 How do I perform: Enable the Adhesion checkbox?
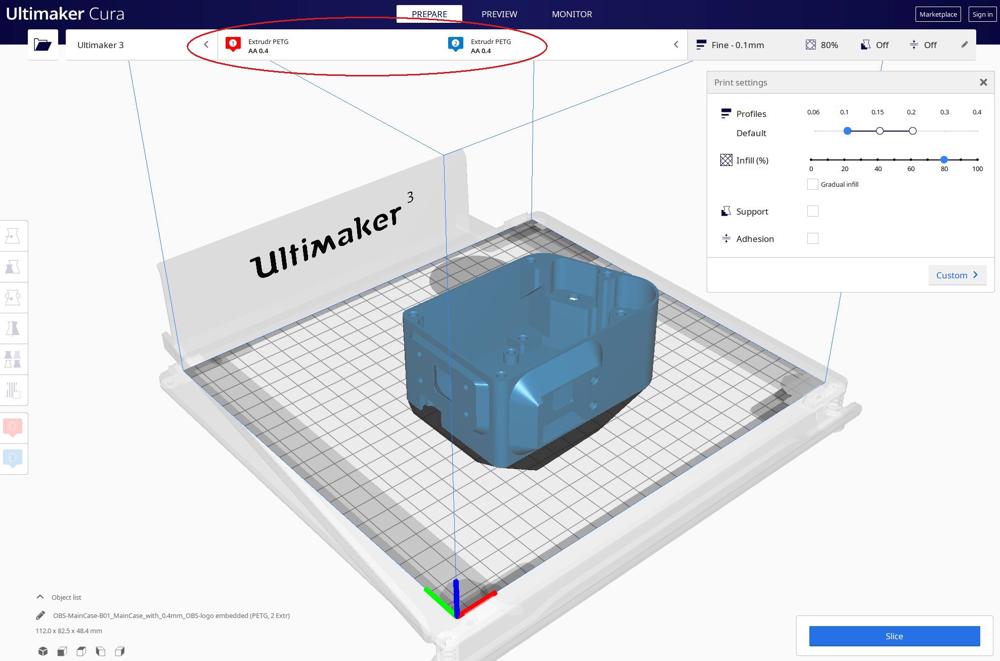click(x=812, y=239)
